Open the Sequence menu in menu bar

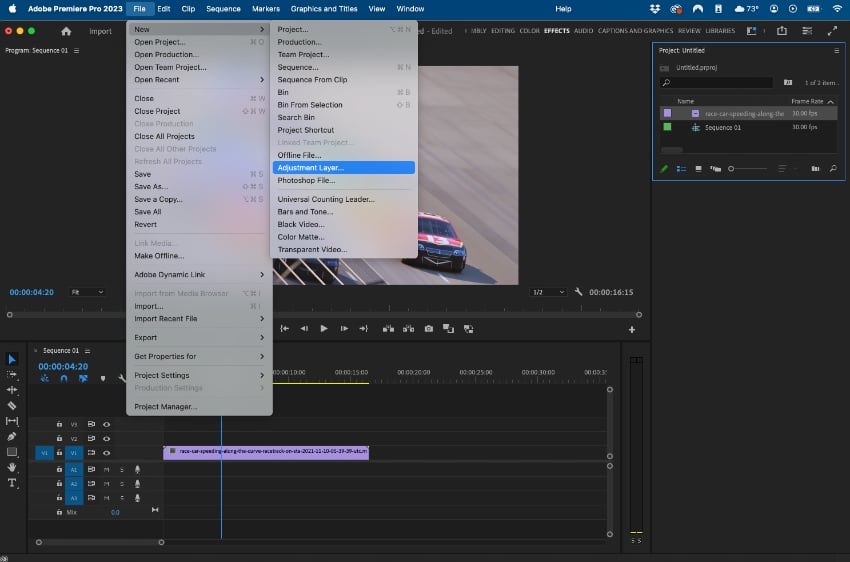pyautogui.click(x=223, y=9)
